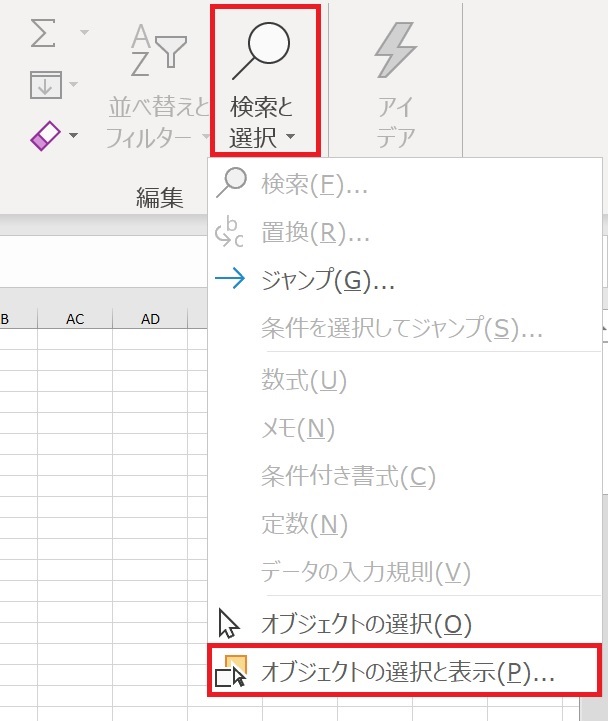Click the オブジェクトの選択 arrow cursor icon

pyautogui.click(x=230, y=624)
